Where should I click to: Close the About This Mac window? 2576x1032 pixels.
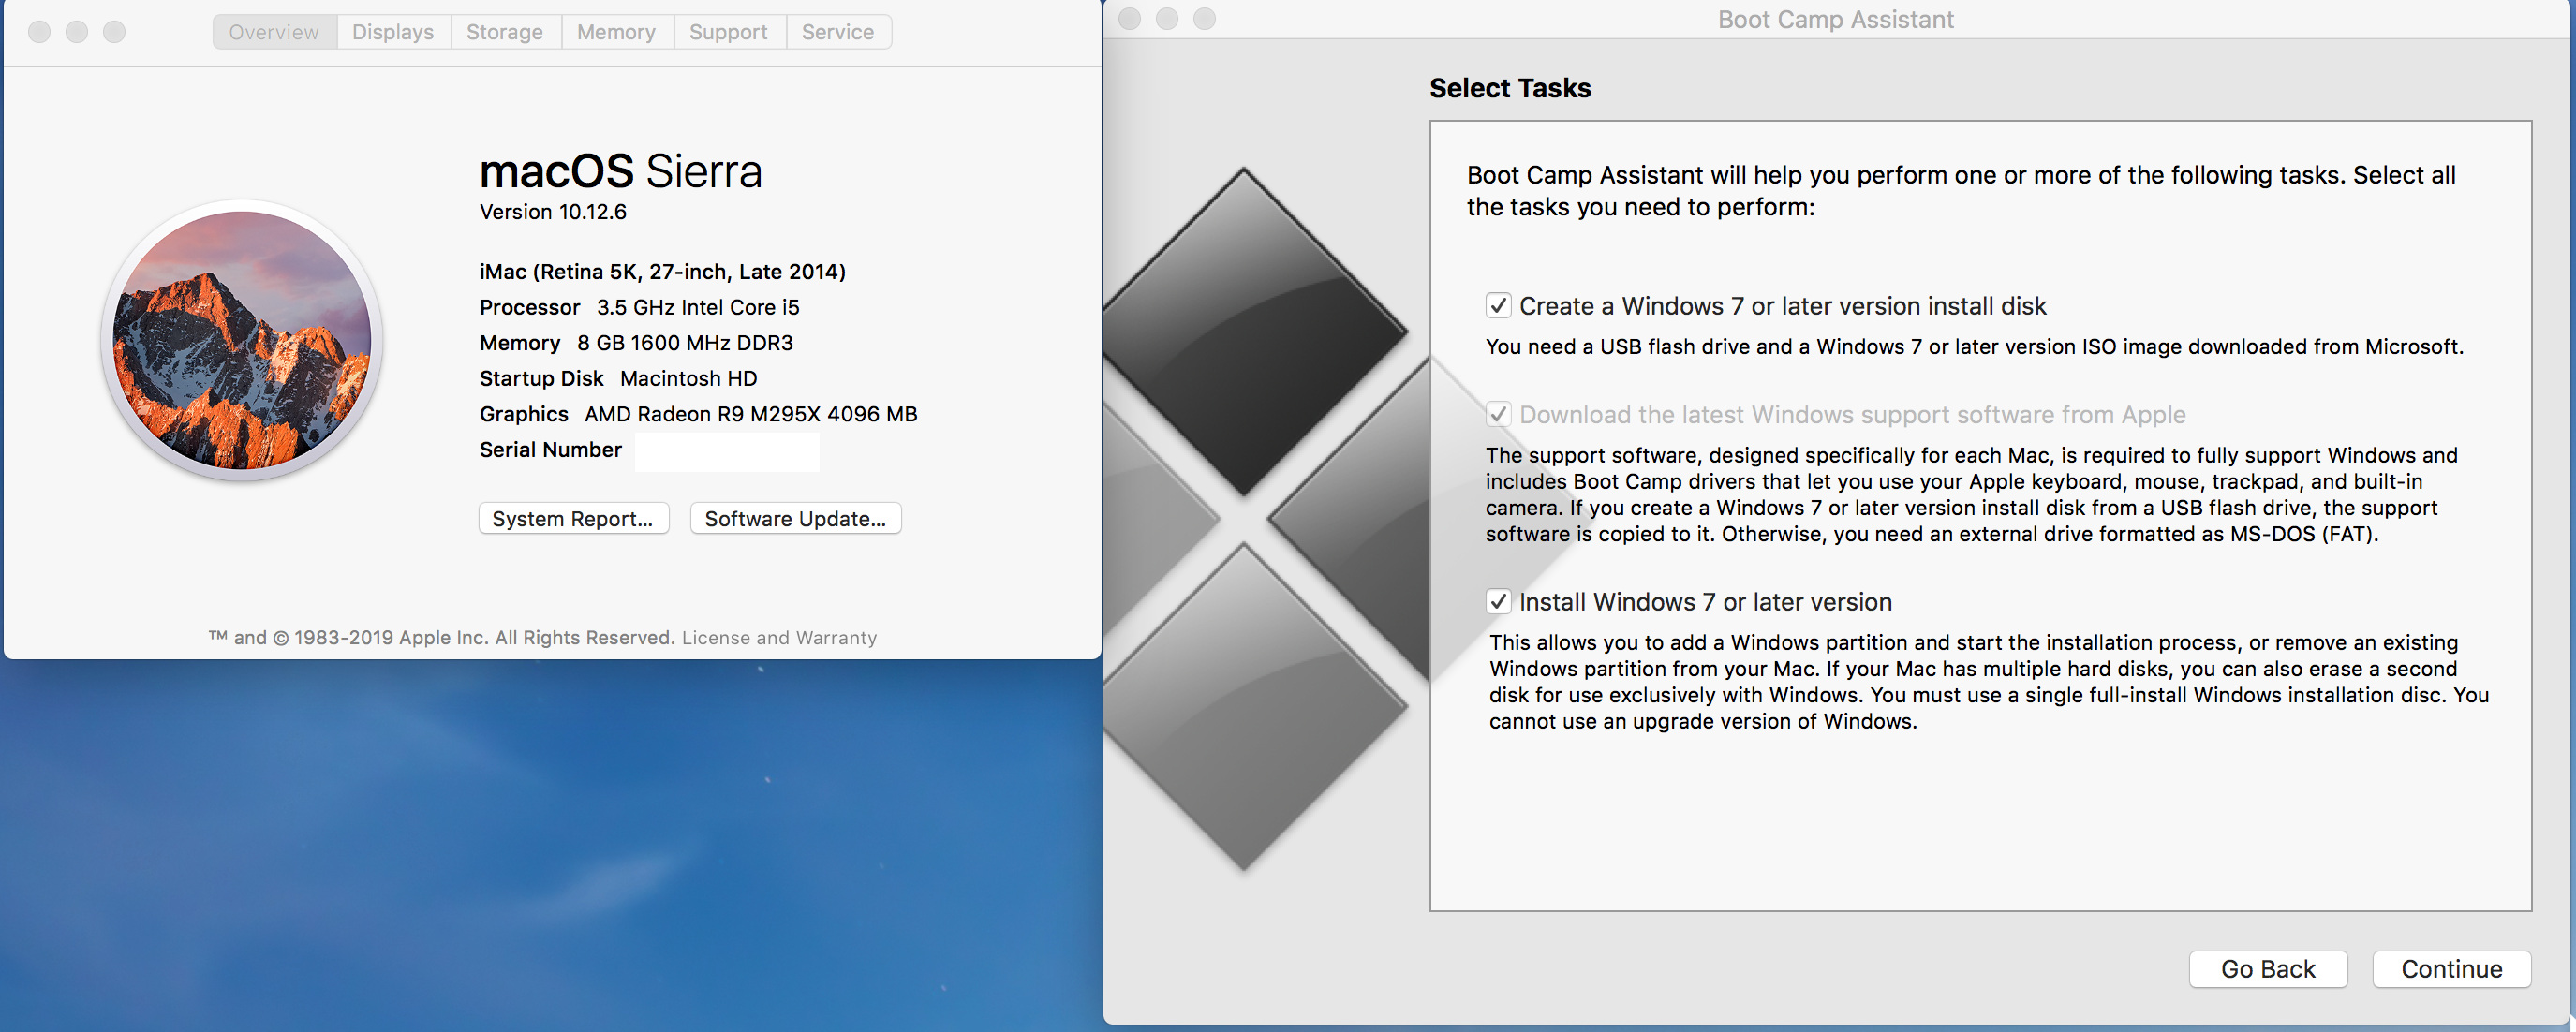(39, 32)
